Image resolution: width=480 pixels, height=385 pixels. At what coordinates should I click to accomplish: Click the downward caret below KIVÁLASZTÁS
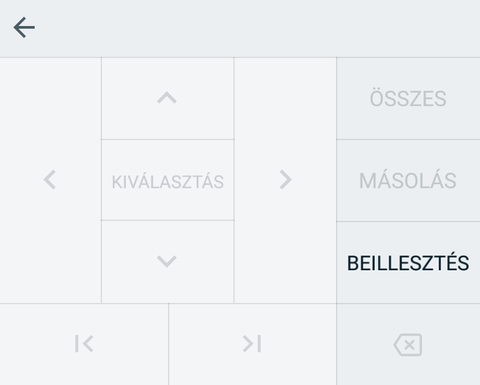(167, 261)
